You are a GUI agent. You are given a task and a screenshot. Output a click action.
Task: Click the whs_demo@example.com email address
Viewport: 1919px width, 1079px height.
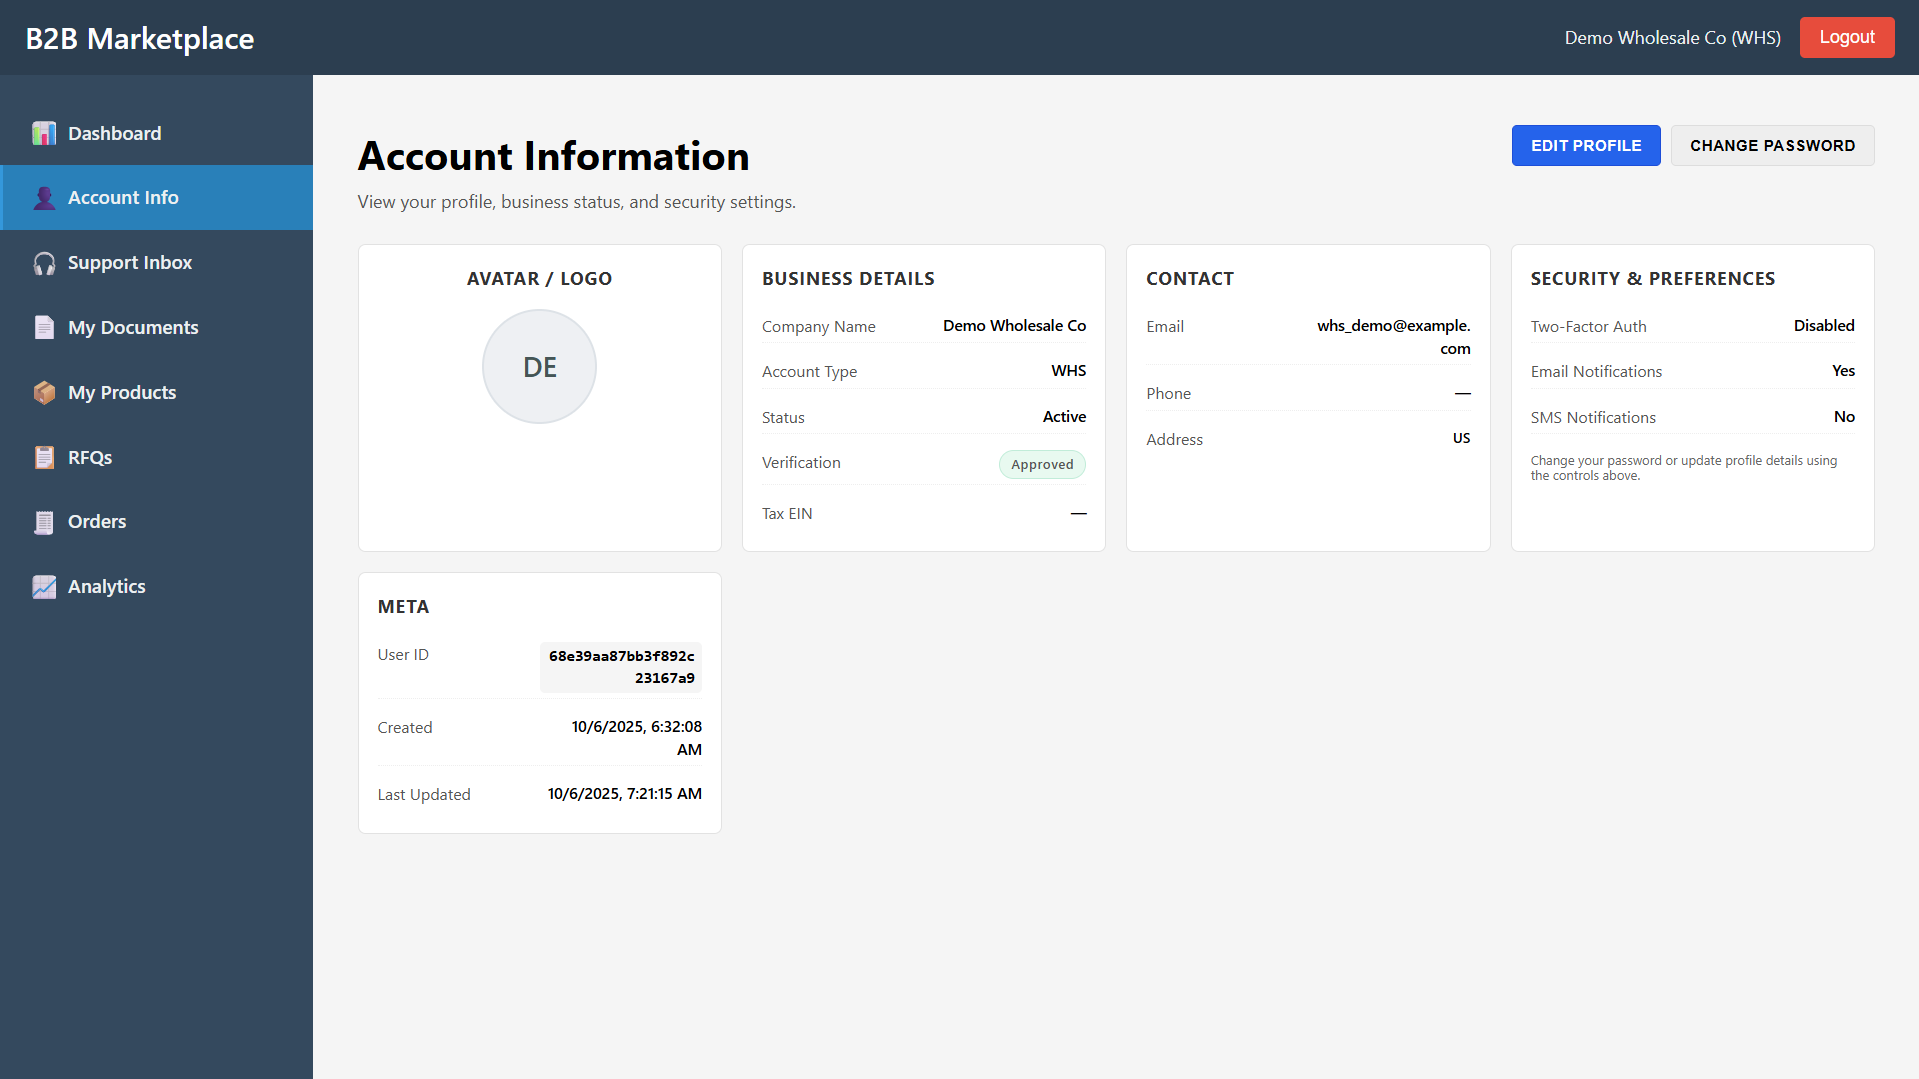pyautogui.click(x=1393, y=337)
